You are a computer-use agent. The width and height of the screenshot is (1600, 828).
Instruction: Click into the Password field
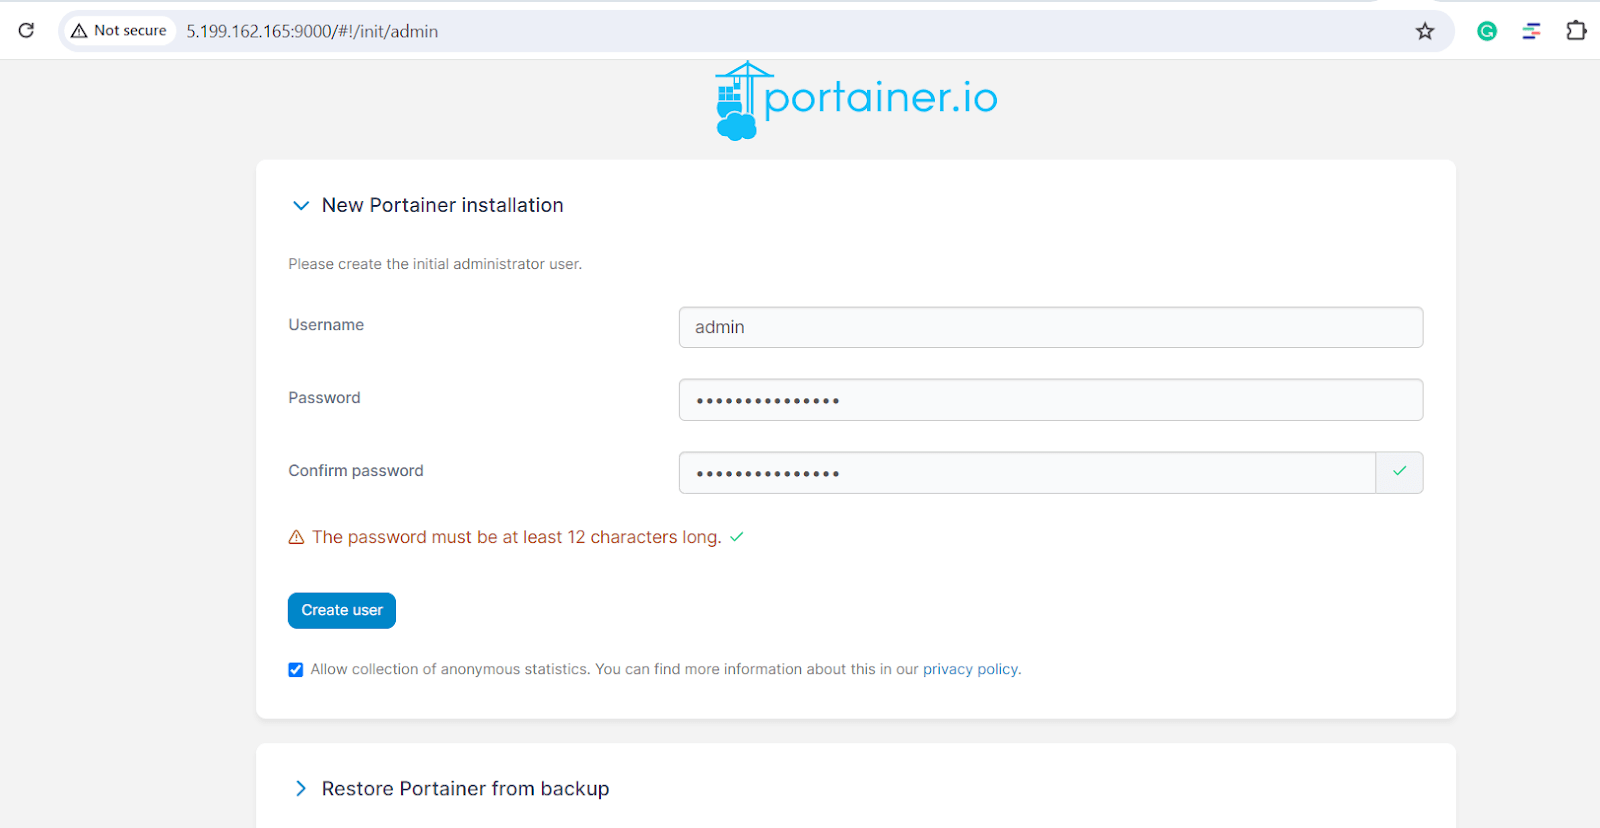1050,400
